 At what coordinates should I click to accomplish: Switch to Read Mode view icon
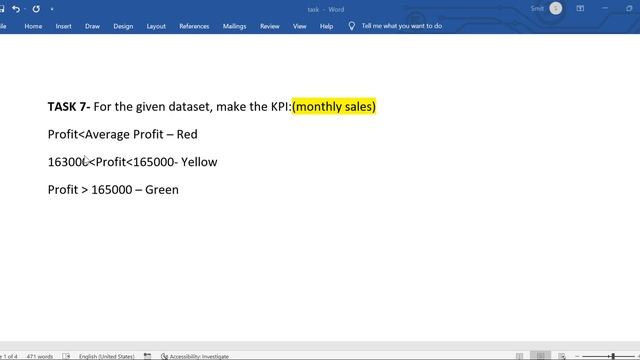coord(519,356)
